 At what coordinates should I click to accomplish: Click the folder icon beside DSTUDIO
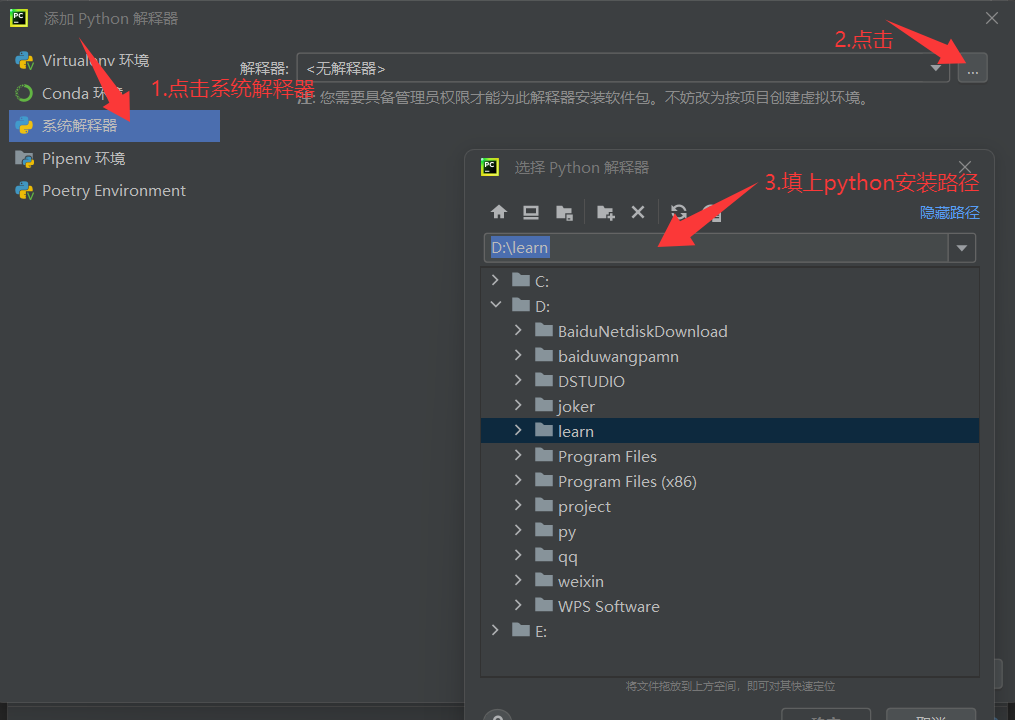544,381
